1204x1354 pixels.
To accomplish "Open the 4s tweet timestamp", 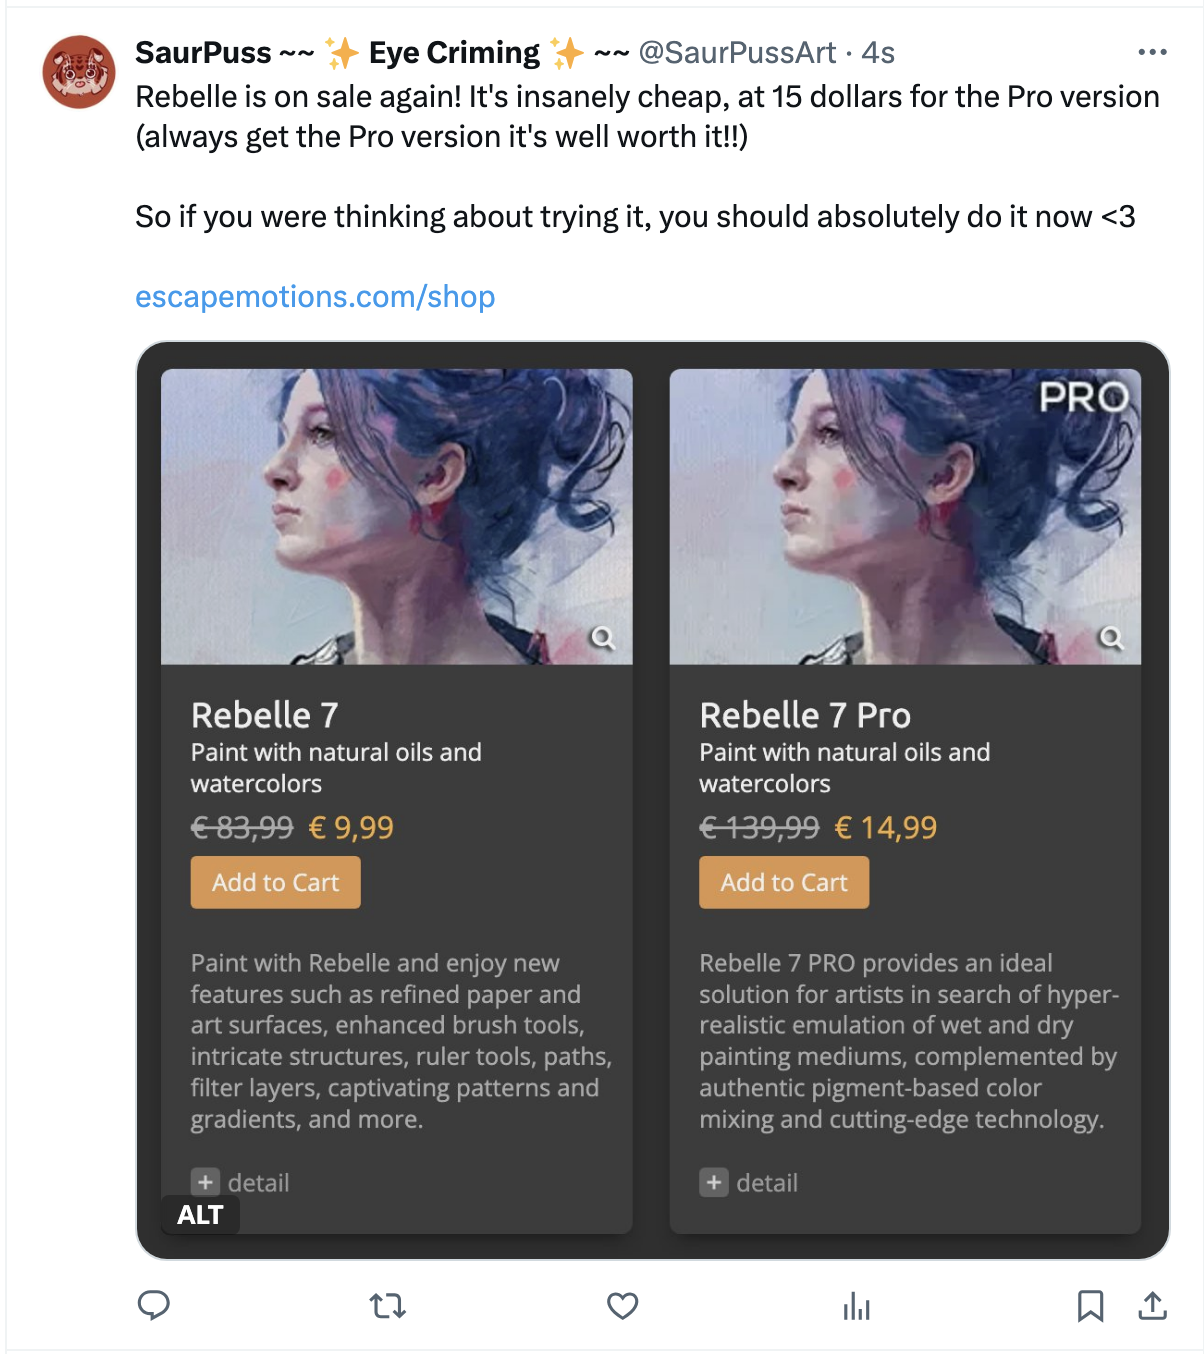I will 878,52.
